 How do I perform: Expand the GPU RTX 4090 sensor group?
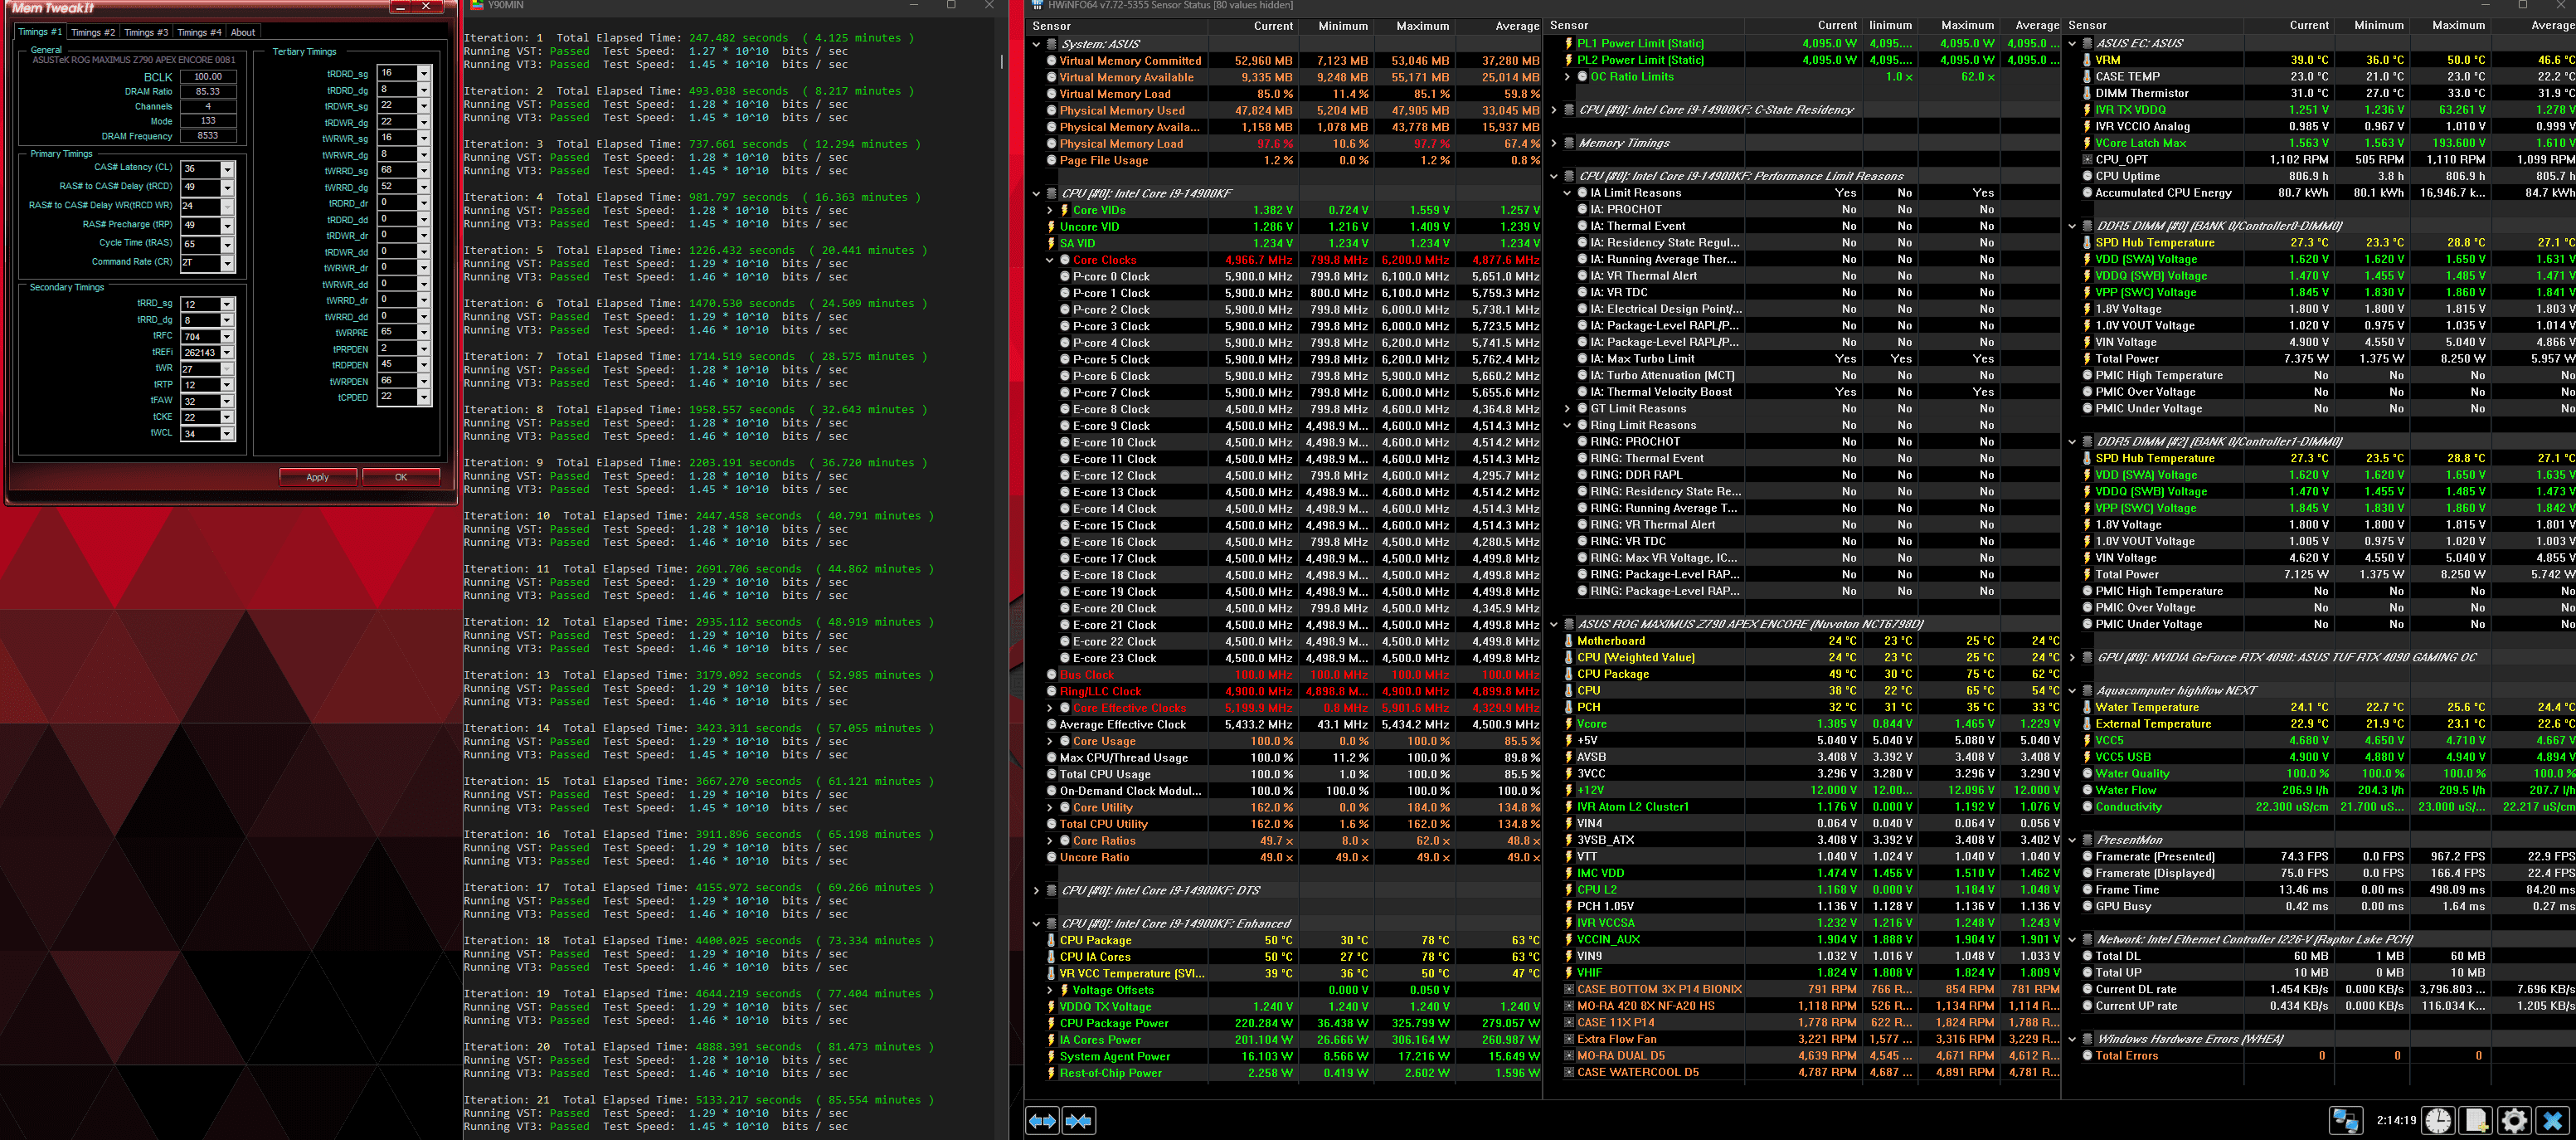pos(2072,657)
